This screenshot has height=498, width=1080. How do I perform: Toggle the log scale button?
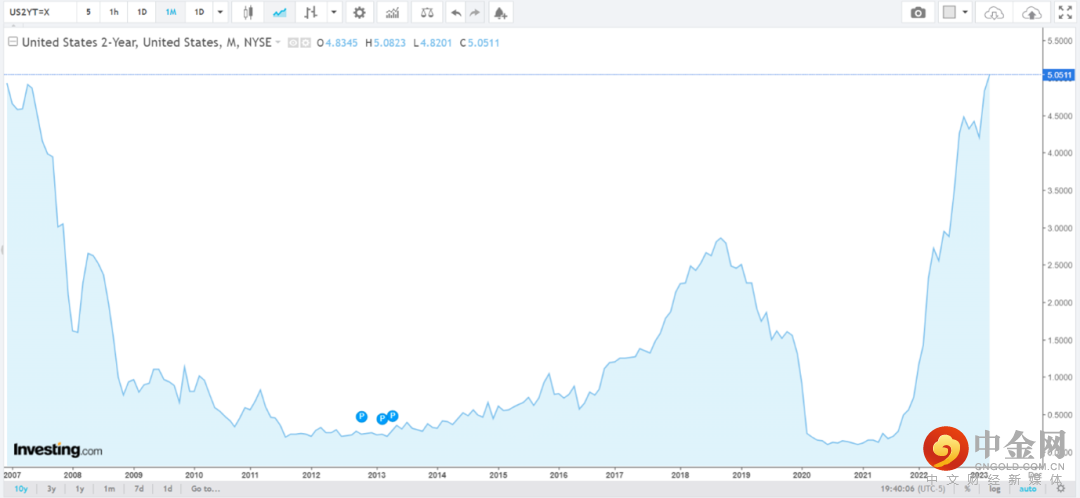coord(995,489)
